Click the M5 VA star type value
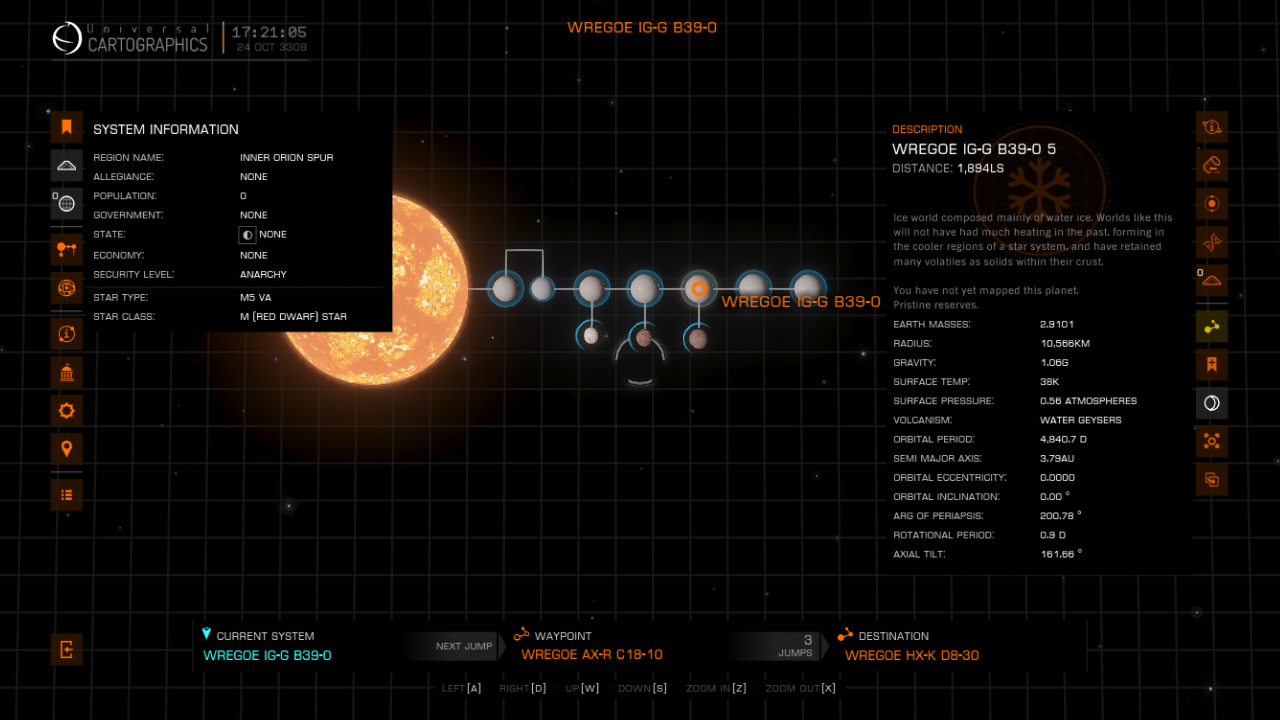This screenshot has width=1280, height=720. pos(255,297)
